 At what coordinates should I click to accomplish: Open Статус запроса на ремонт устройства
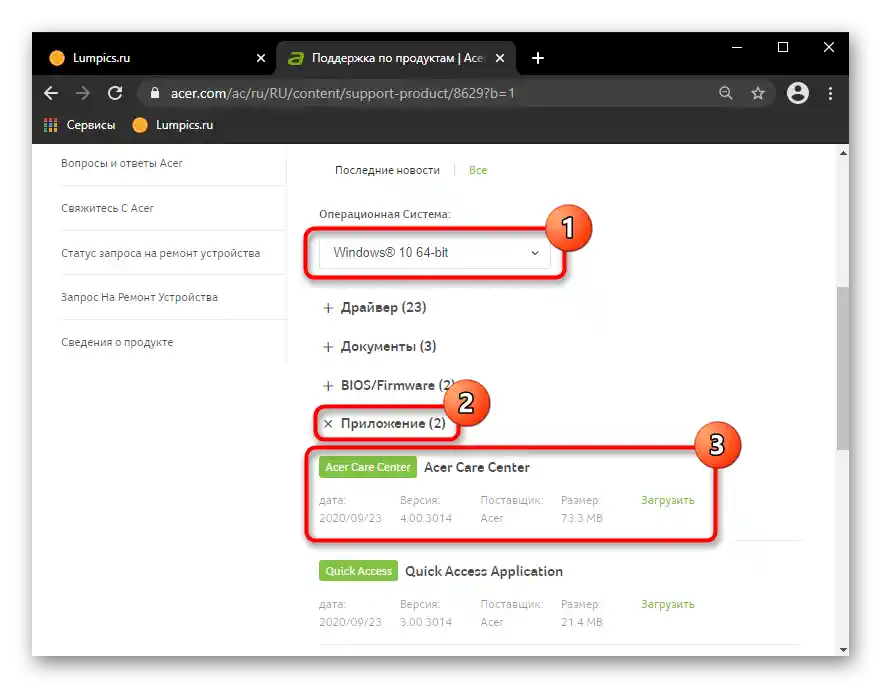pyautogui.click(x=161, y=254)
